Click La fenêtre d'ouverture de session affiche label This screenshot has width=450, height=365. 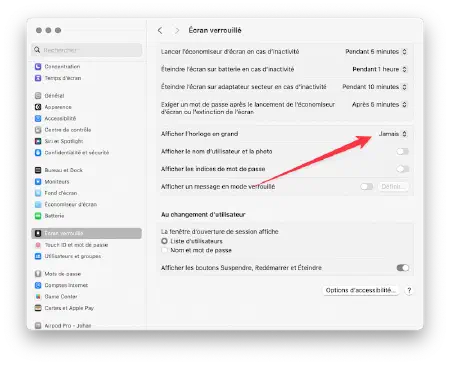click(220, 232)
